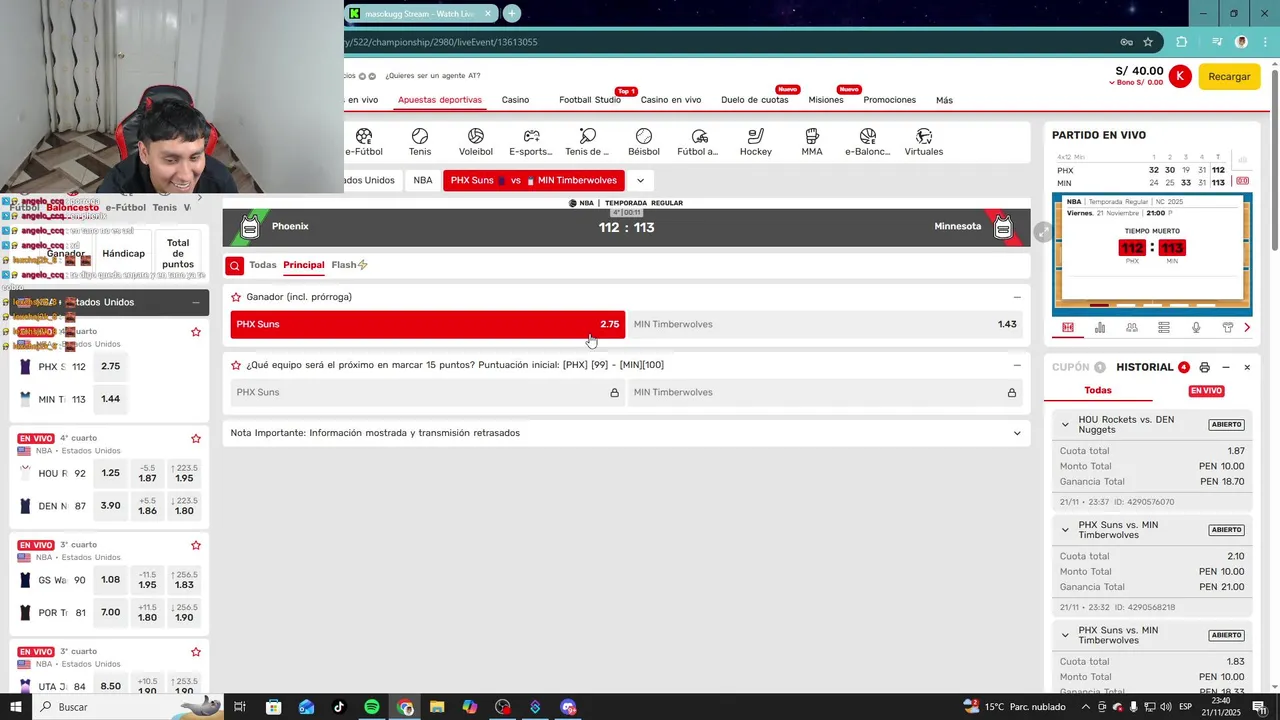This screenshot has width=1280, height=720.
Task: Open the play-by-play list icon
Action: point(1164,327)
